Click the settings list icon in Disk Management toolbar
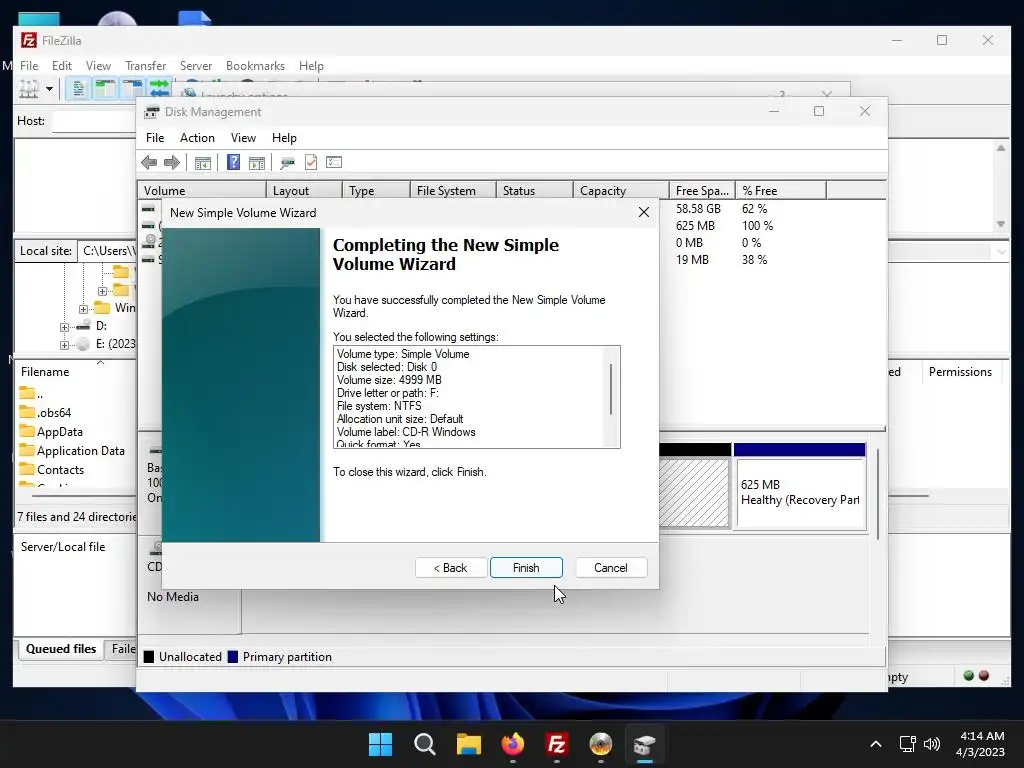1024x768 pixels. point(334,162)
